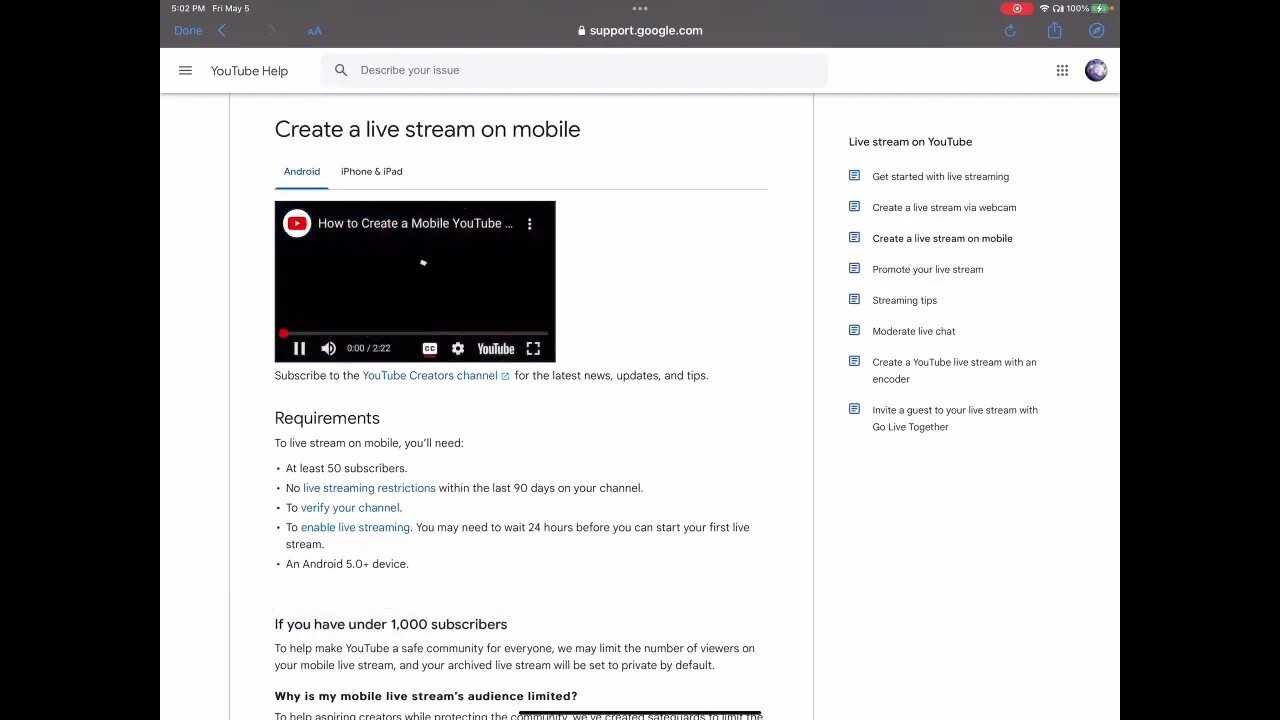Go forward with the right chevron
This screenshot has width=1280, height=720.
(271, 31)
